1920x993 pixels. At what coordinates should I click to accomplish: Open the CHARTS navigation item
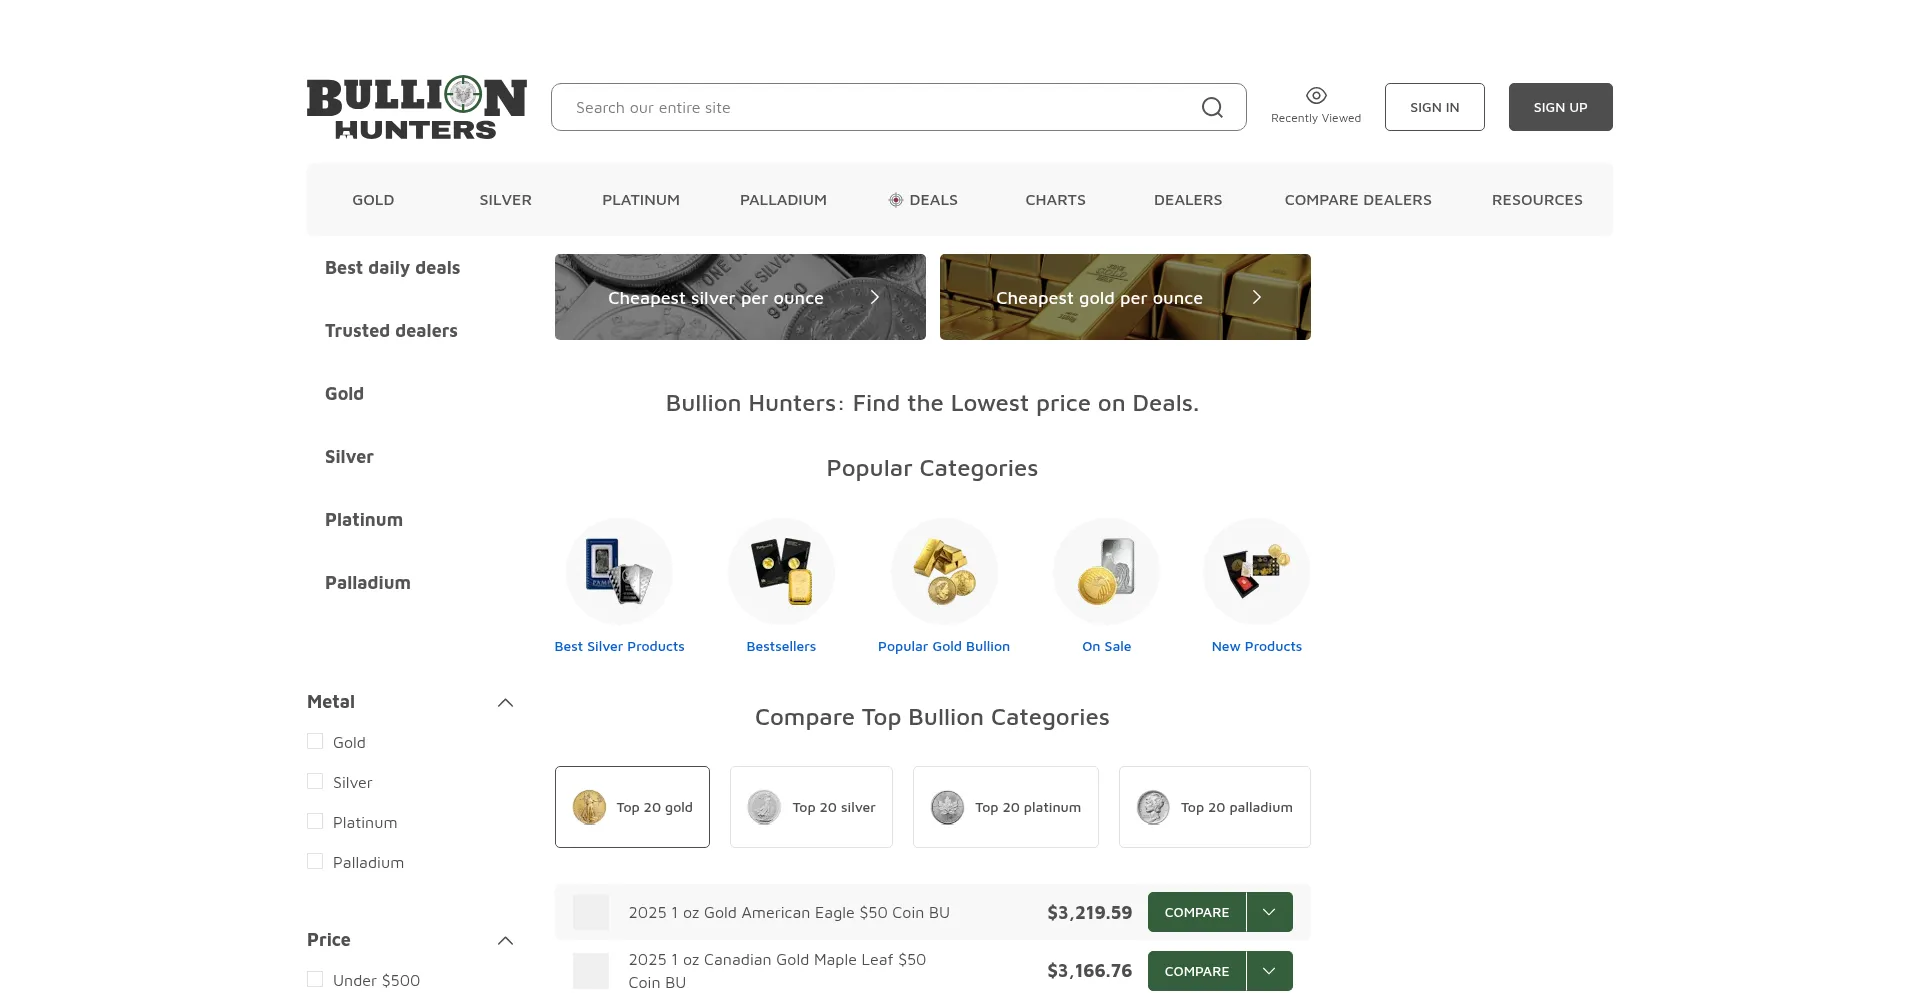(1055, 200)
